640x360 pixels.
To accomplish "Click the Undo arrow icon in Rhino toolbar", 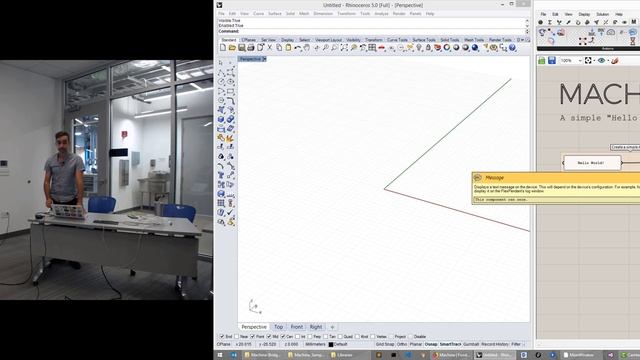I will (298, 48).
